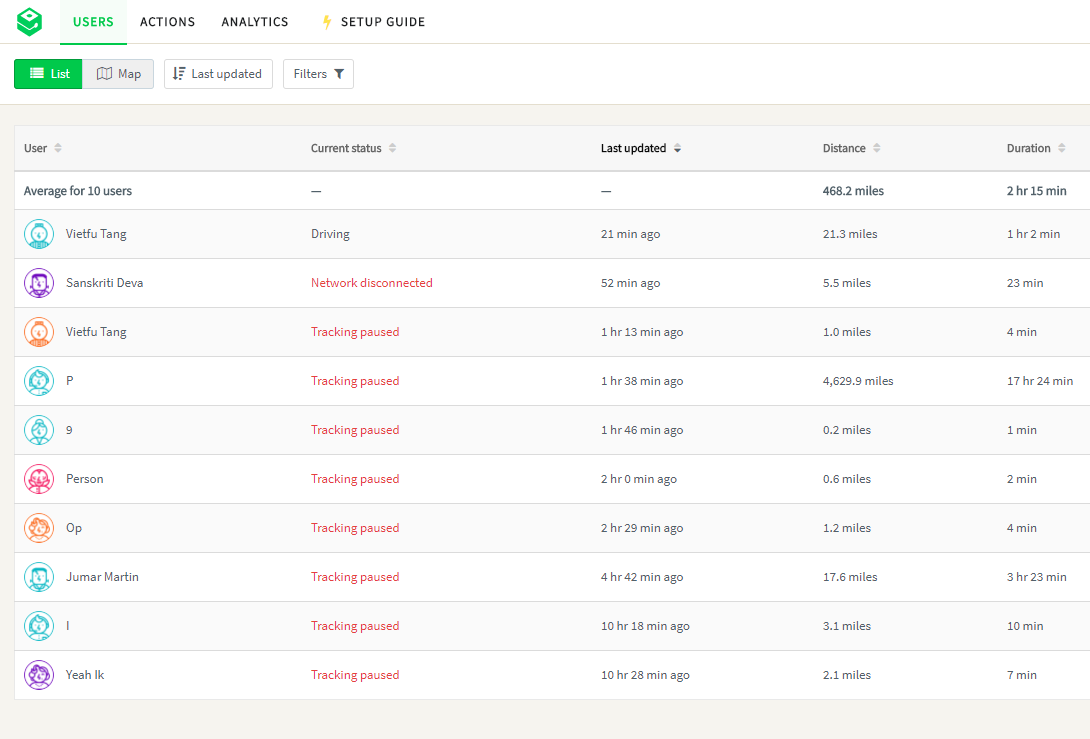Open the Filters button
1090x739 pixels.
pyautogui.click(x=318, y=74)
